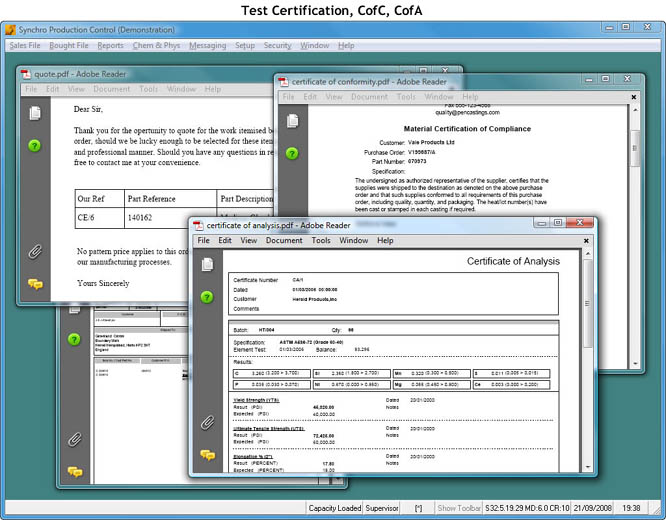Screen dimensions: 666x520
Task: Click the Adobe PDF icon in certificate of analysis title bar
Action: point(198,225)
